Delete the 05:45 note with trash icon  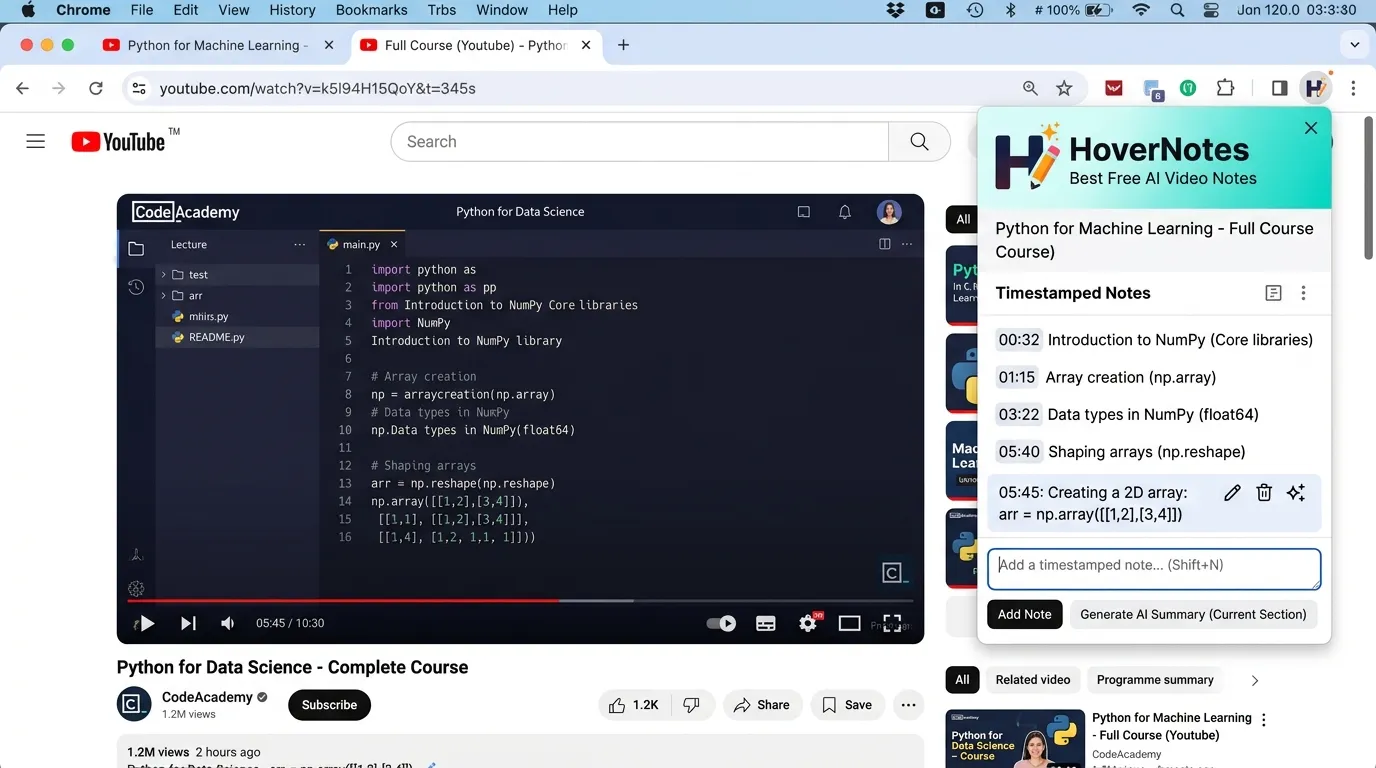1264,492
